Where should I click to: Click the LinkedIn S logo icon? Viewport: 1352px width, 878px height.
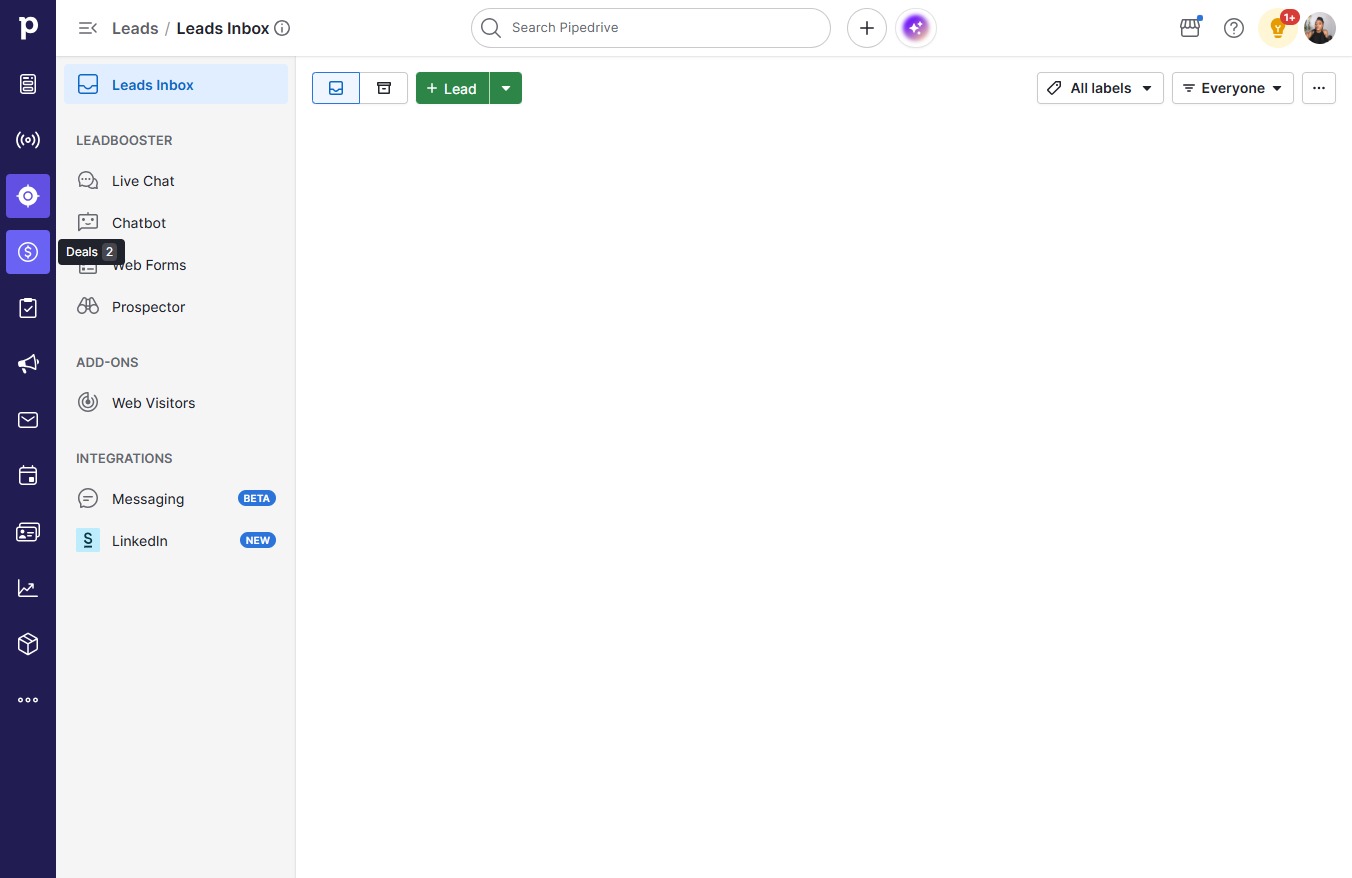[88, 541]
